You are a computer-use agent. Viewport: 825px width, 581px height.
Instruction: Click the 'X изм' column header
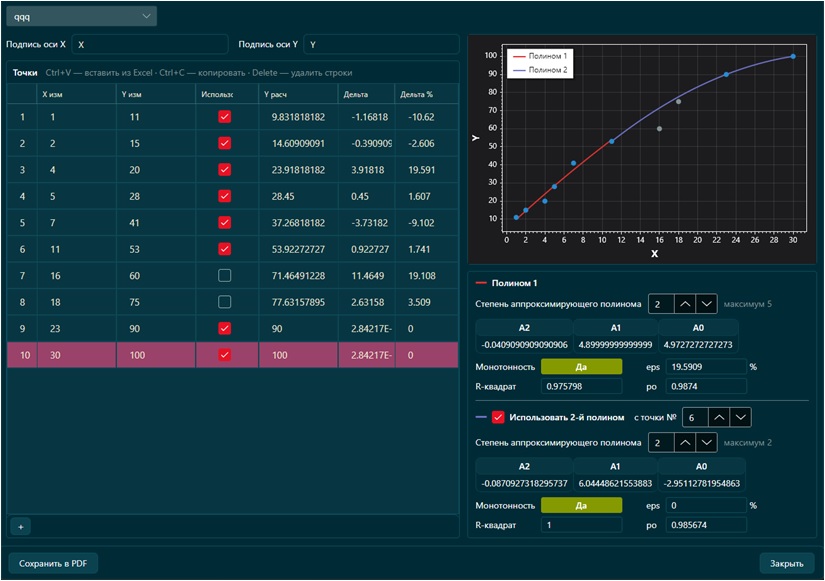click(77, 94)
